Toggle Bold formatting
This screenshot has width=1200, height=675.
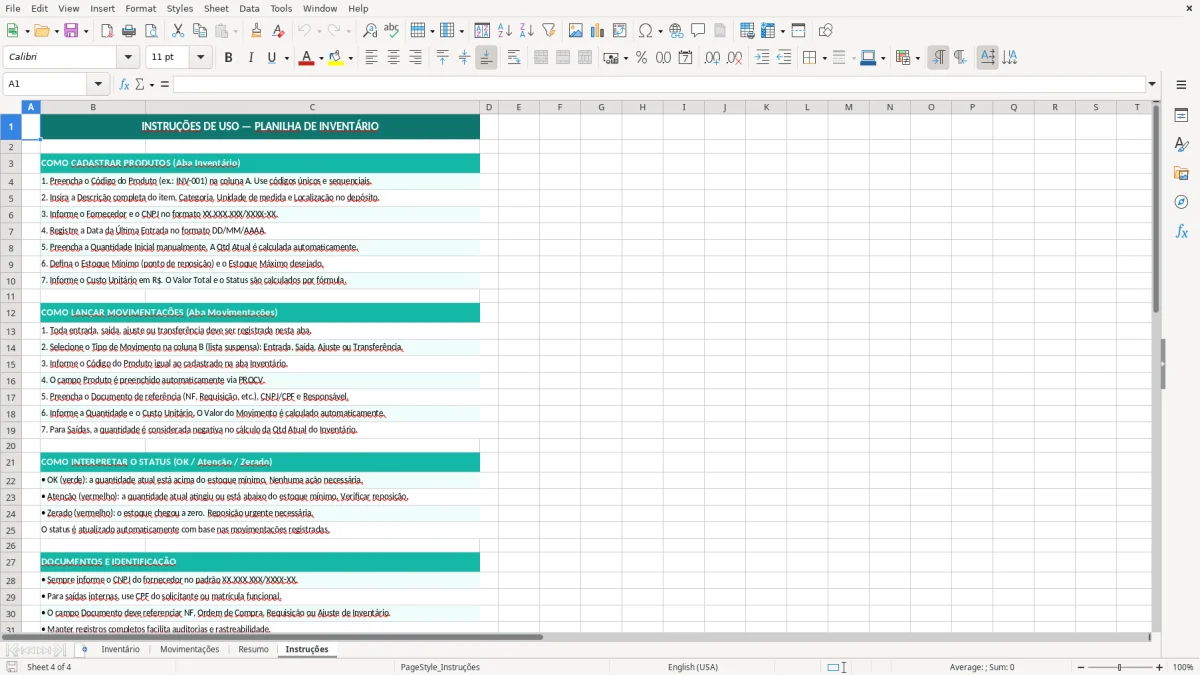pyautogui.click(x=228, y=58)
